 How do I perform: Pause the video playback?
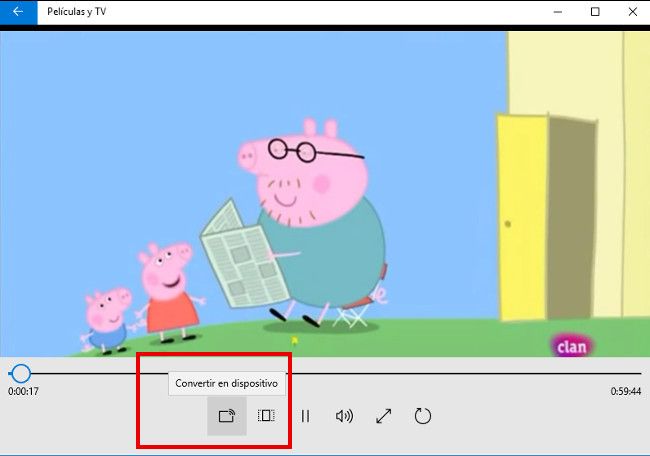(306, 416)
